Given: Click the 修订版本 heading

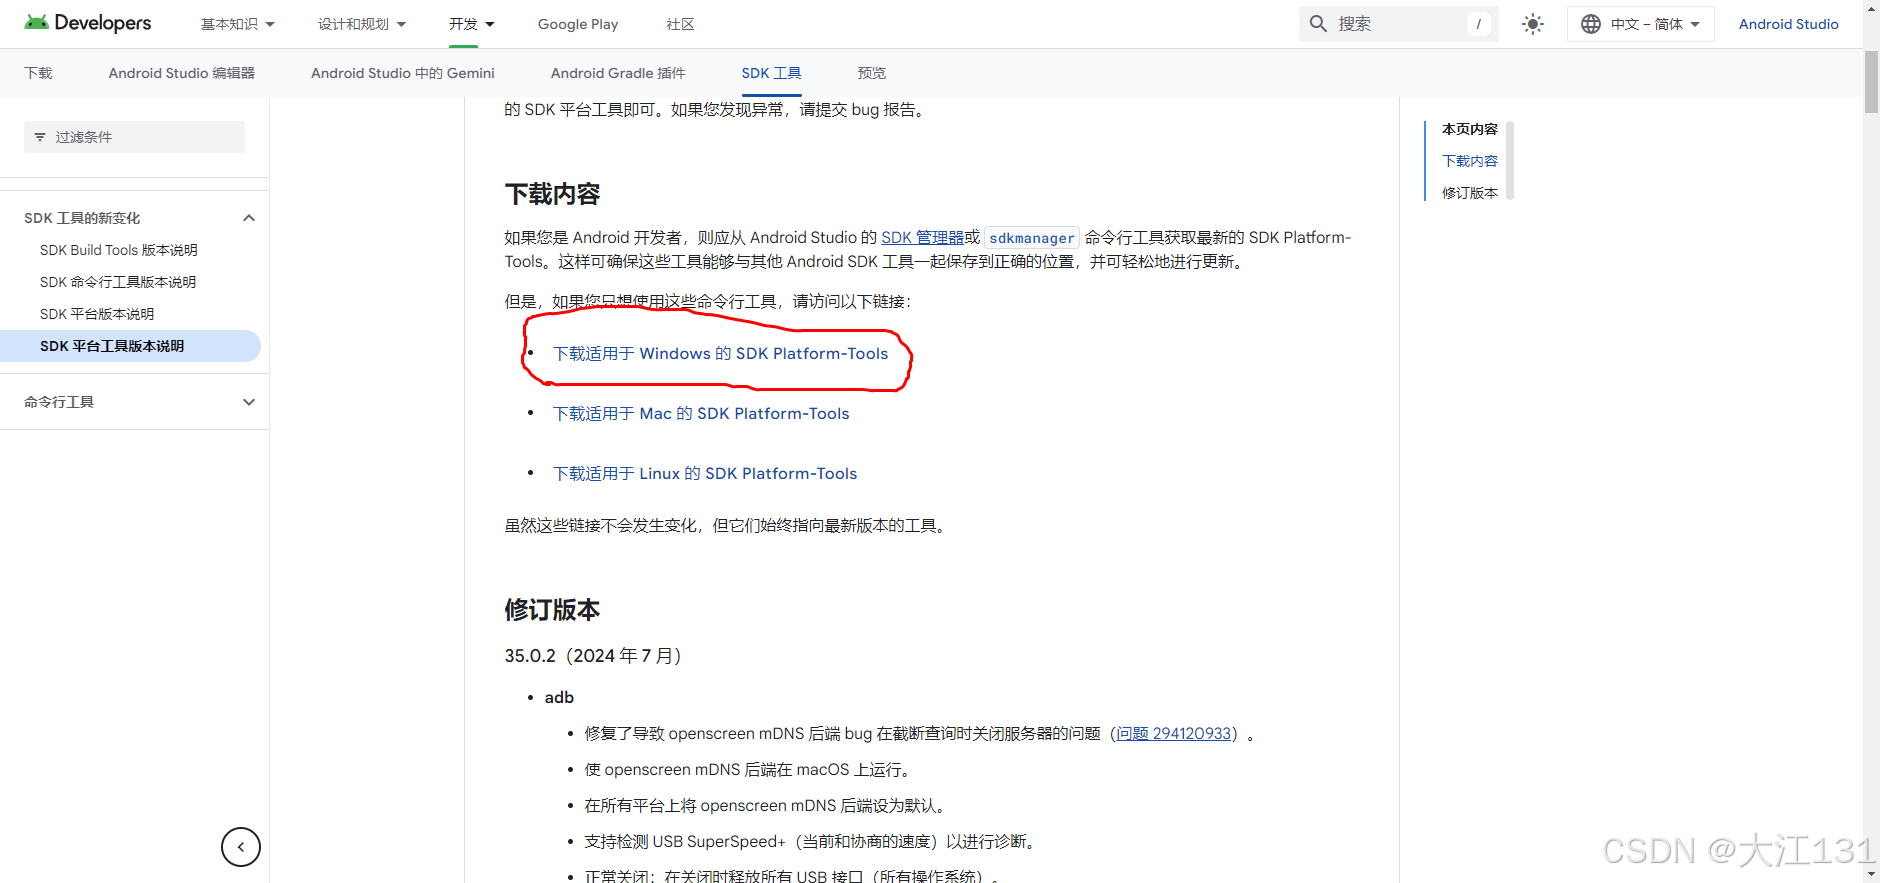Looking at the screenshot, I should coord(552,610).
